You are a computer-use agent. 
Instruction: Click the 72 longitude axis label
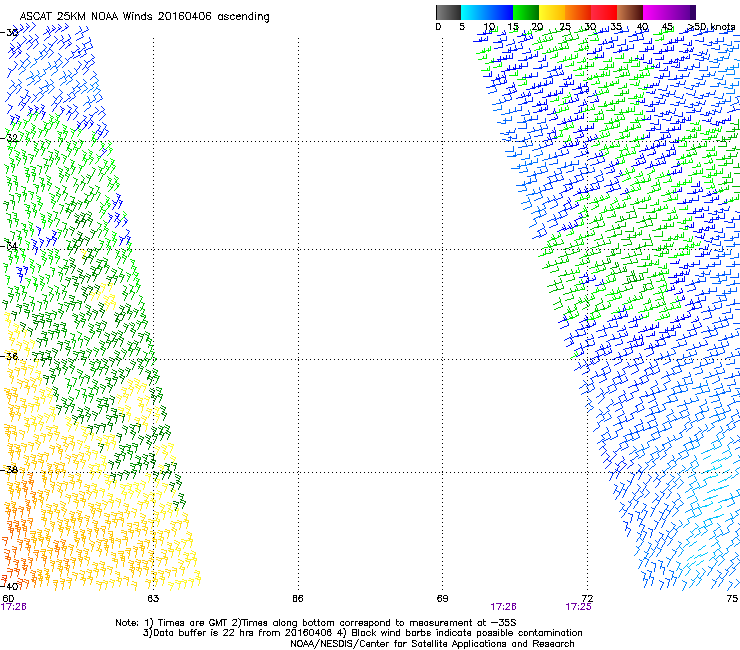pyautogui.click(x=587, y=599)
